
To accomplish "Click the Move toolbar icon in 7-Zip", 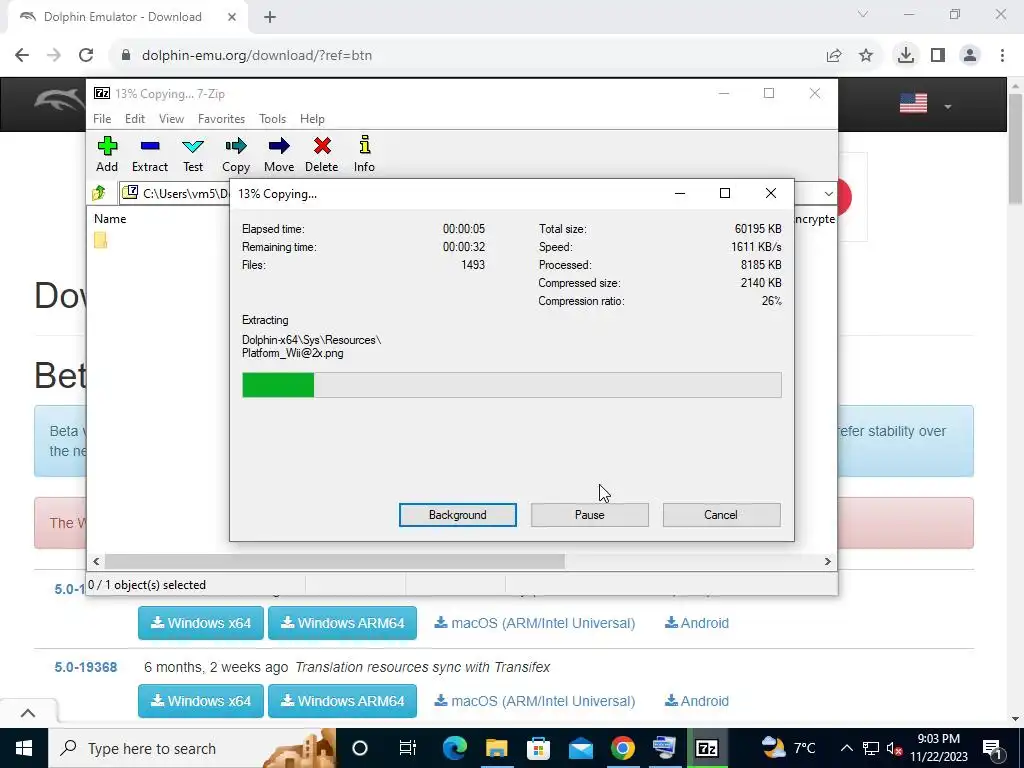I will [x=279, y=154].
